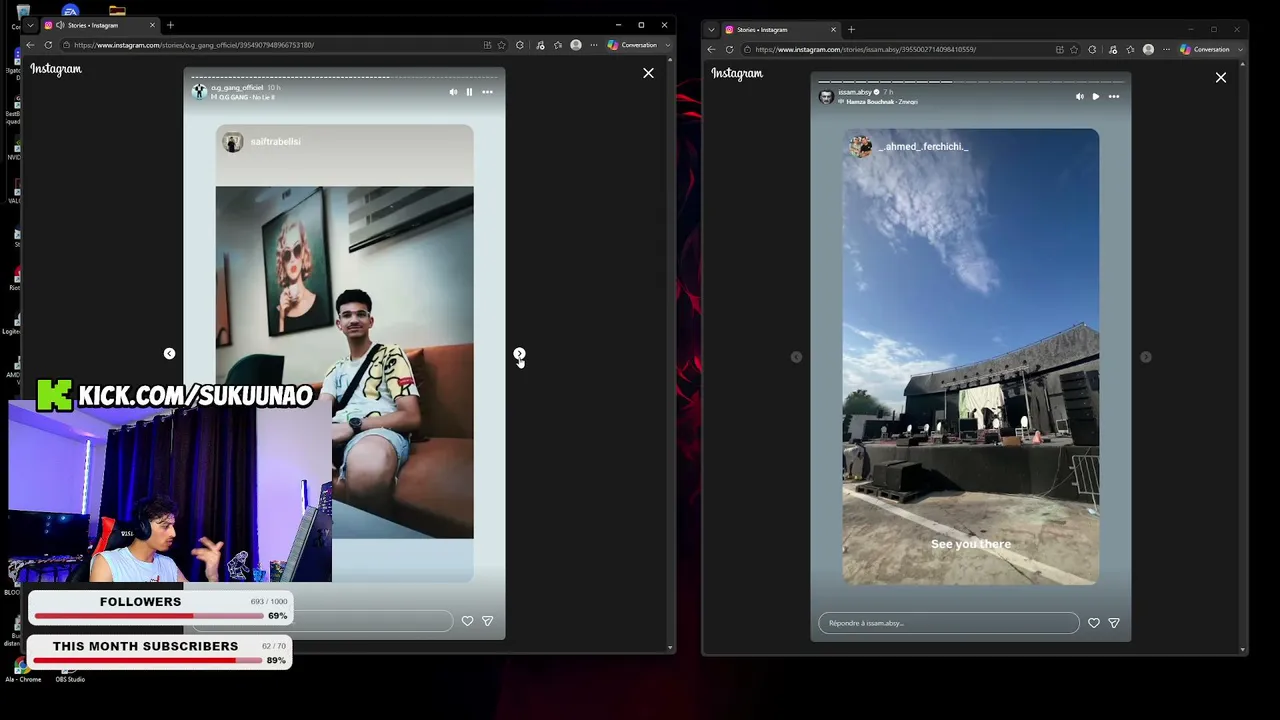
Task: Open the _.ahmed_.ferchichi._ mention in the story
Action: click(x=922, y=147)
